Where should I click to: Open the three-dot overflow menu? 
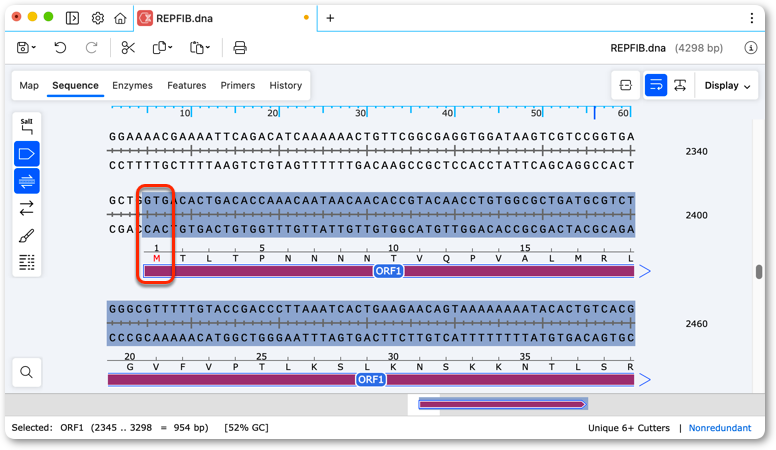pyautogui.click(x=751, y=18)
